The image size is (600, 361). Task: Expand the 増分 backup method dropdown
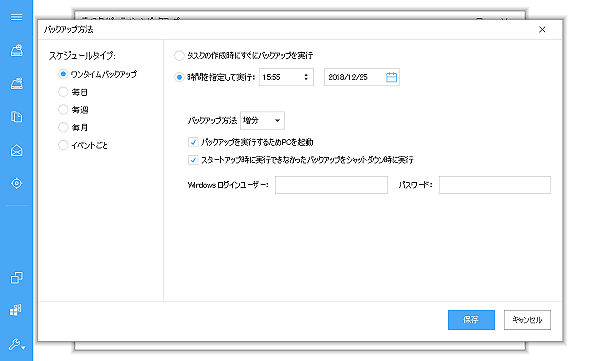pyautogui.click(x=262, y=121)
